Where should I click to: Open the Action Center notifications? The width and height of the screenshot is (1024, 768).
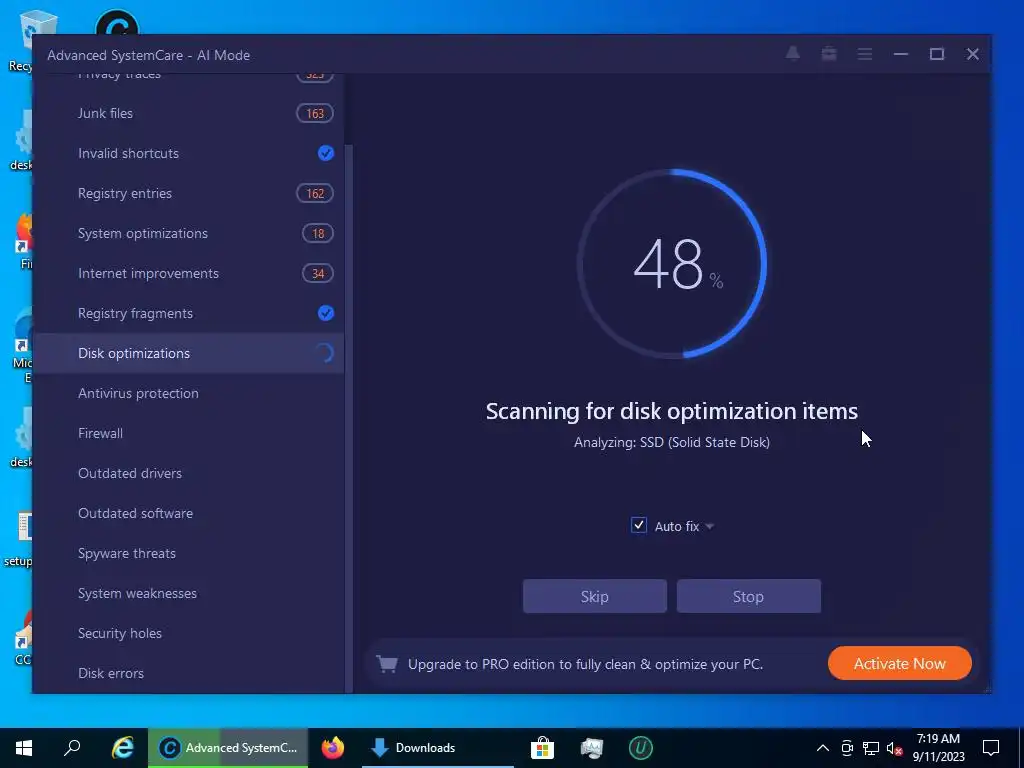coord(991,748)
